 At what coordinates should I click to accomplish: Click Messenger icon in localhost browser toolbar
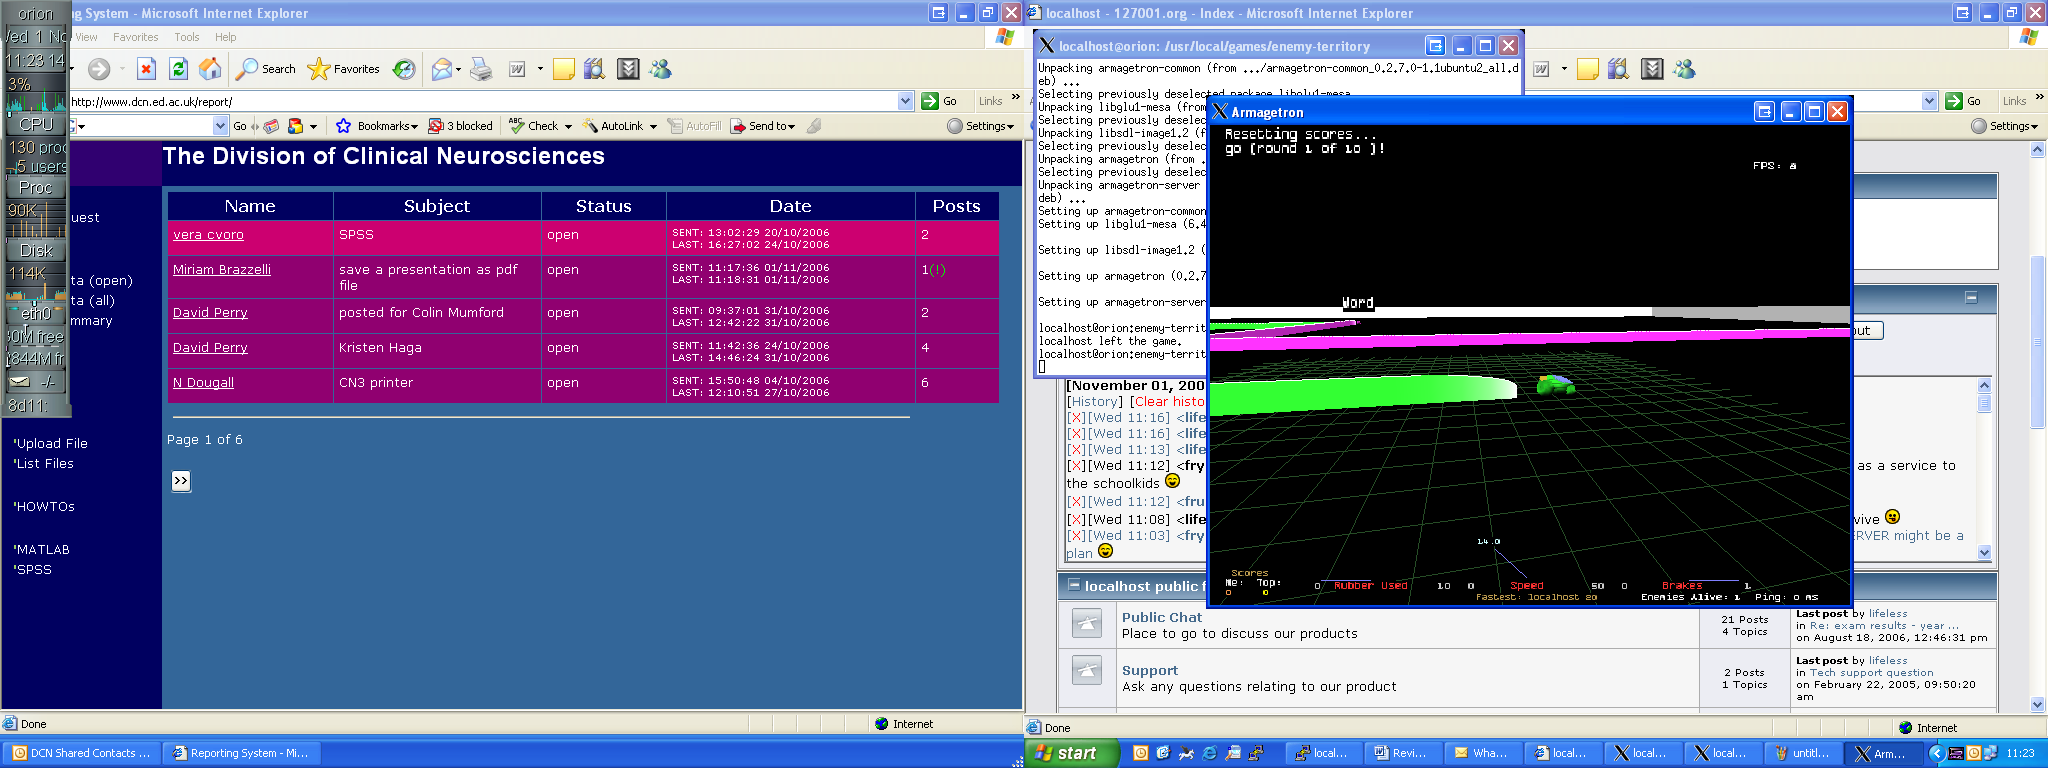1684,69
